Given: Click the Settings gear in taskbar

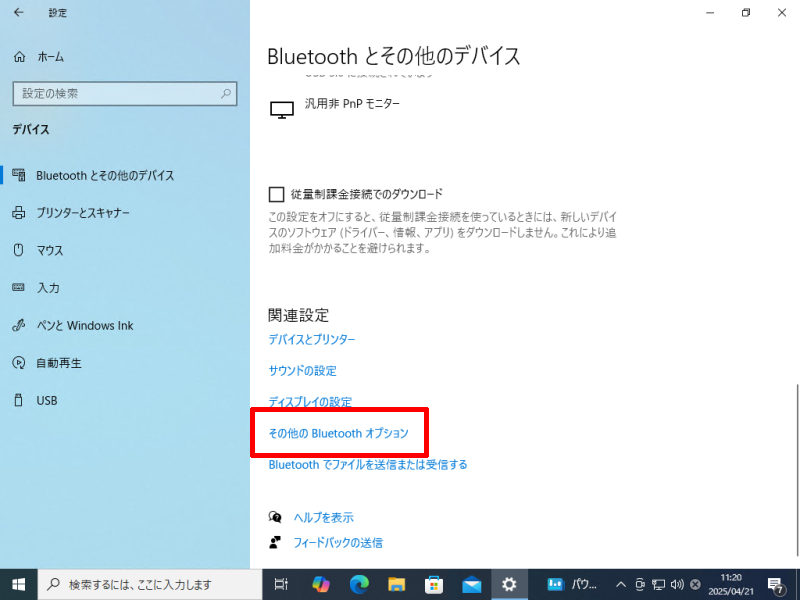Looking at the screenshot, I should 509,585.
